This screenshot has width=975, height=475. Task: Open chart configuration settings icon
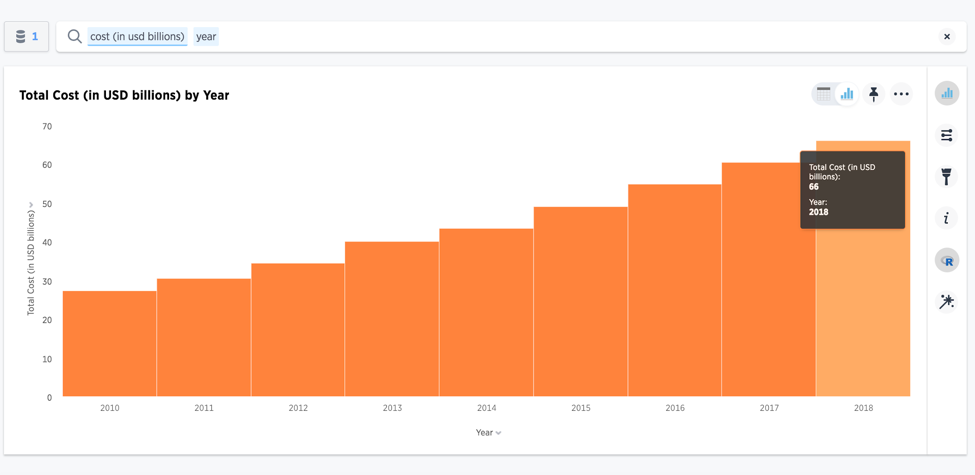pyautogui.click(x=946, y=135)
